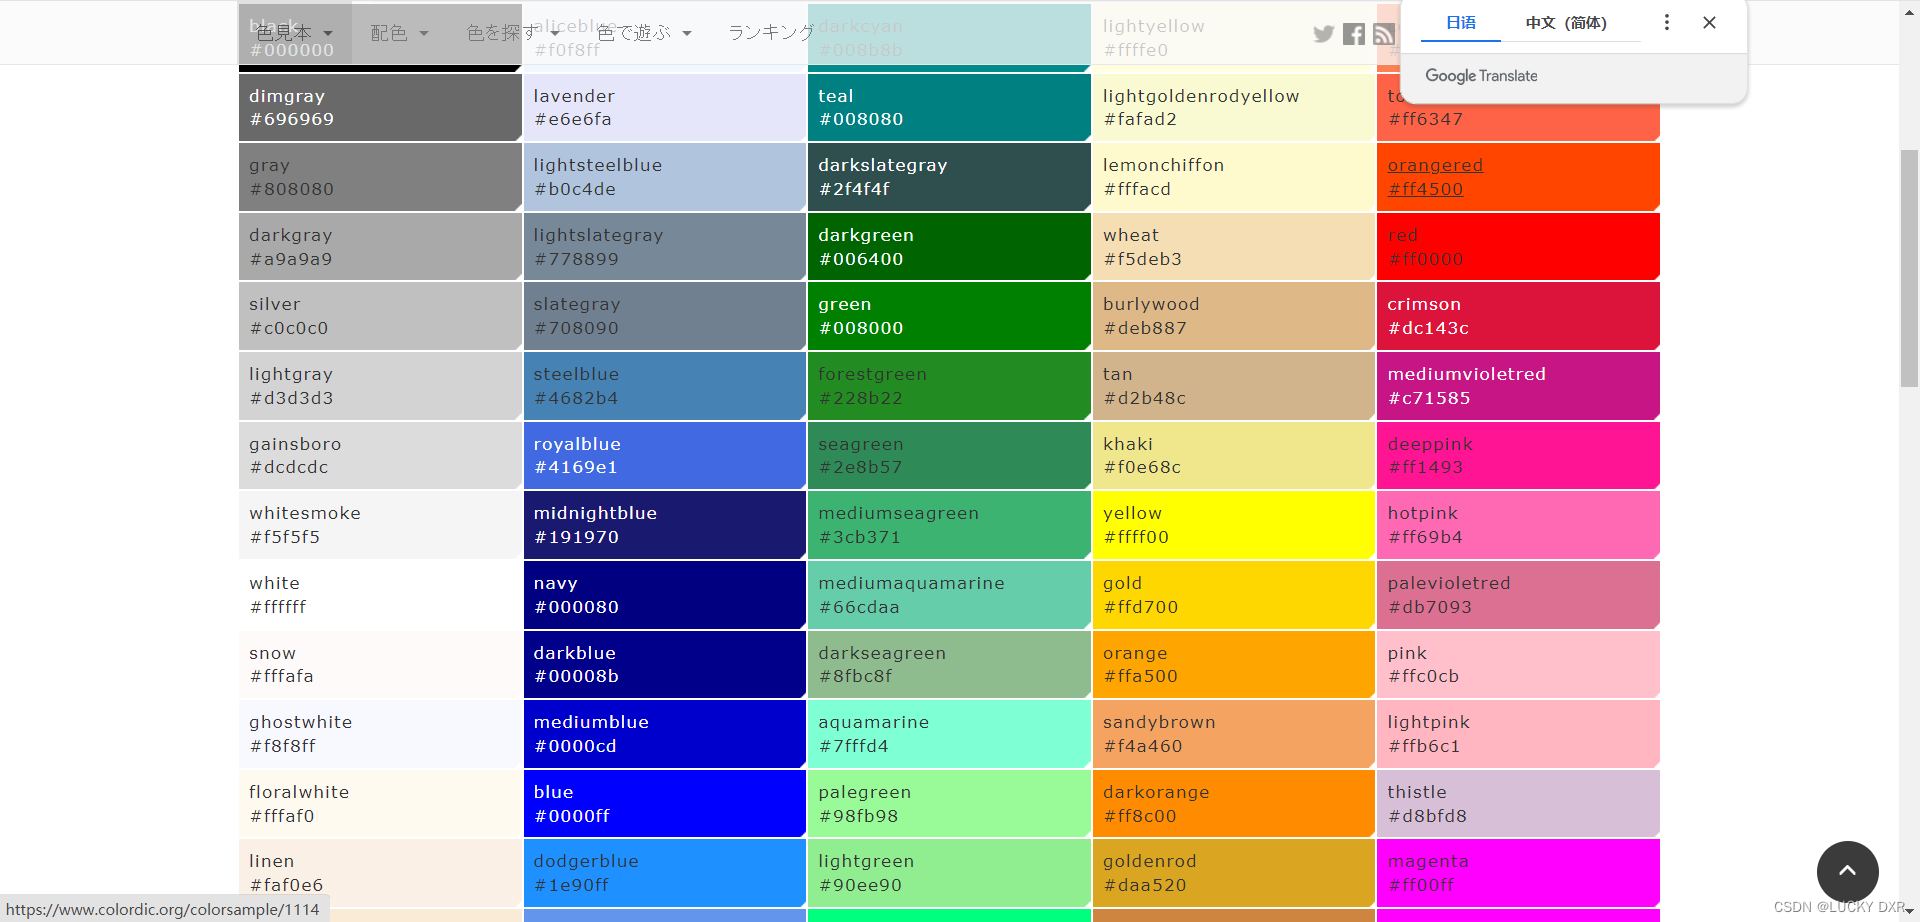This screenshot has height=922, width=1920.
Task: Switch translation to 中文 (简体) tab
Action: coord(1566,23)
